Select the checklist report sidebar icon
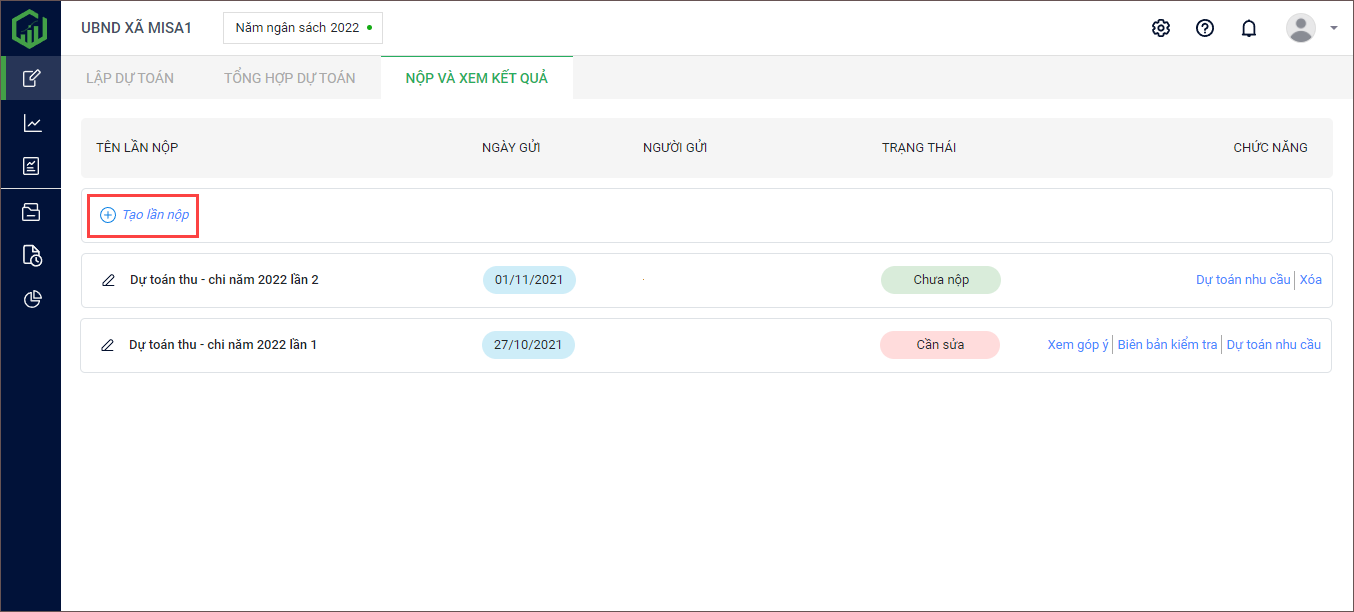The width and height of the screenshot is (1354, 612). pos(32,166)
